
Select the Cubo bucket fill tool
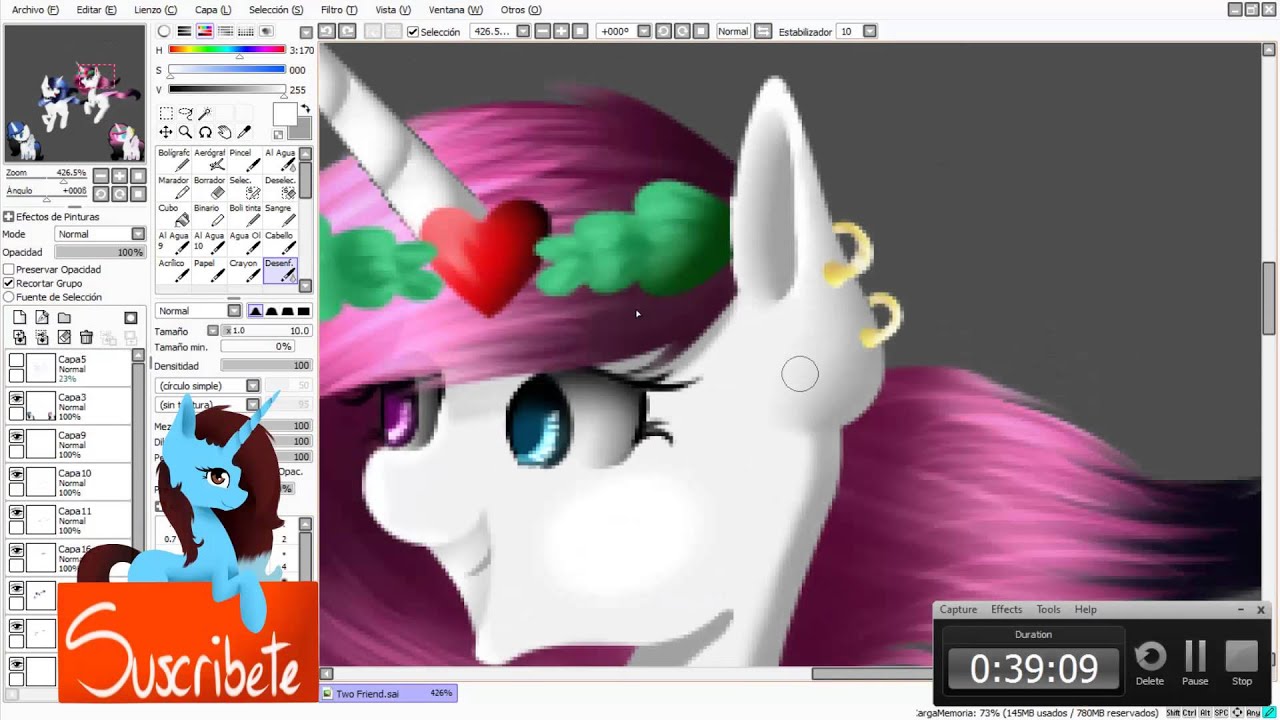coord(174,215)
